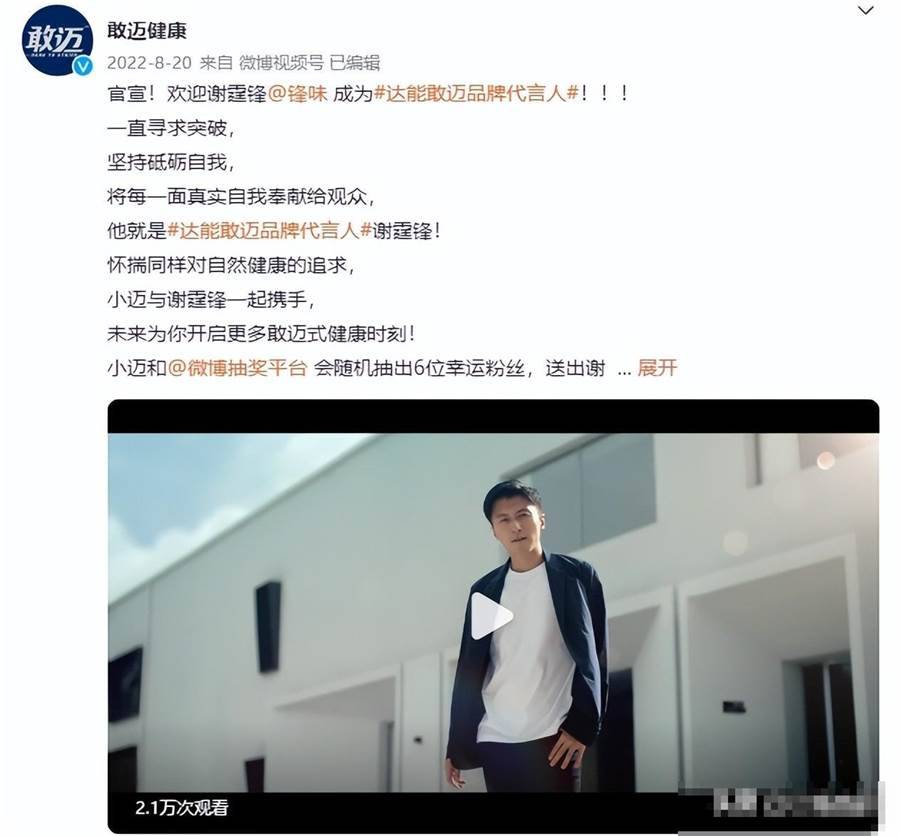Screen dimensions: 900x836
Task: Click the 已编辑 edited label
Action: point(355,63)
